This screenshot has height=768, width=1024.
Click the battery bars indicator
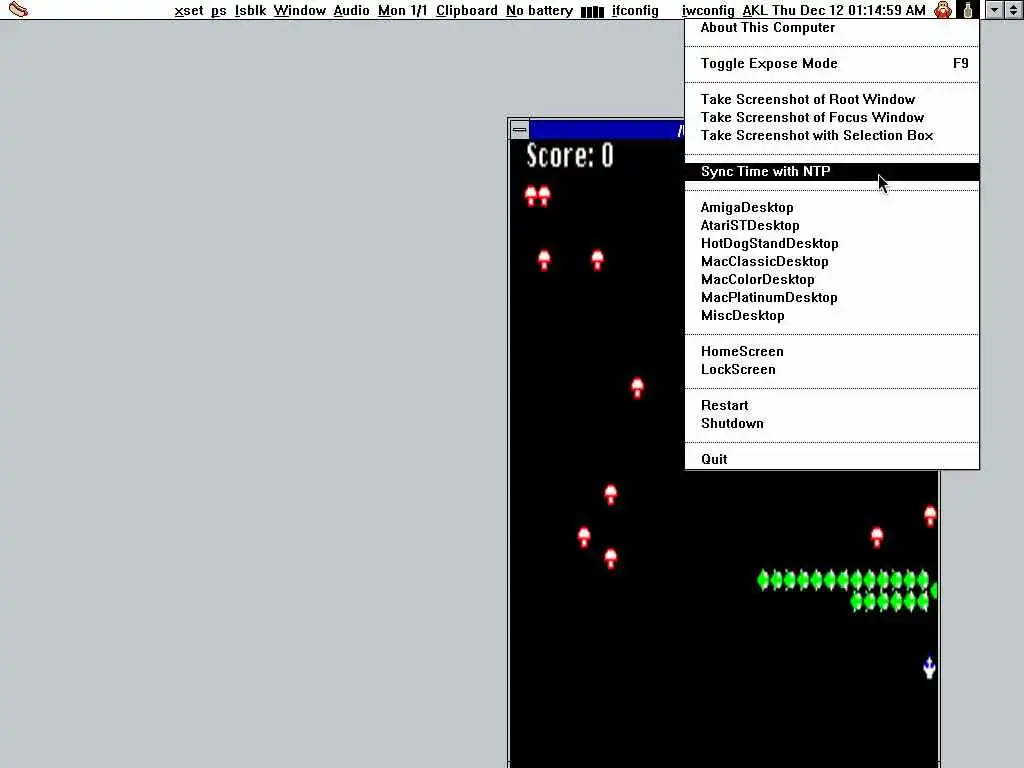pos(592,11)
